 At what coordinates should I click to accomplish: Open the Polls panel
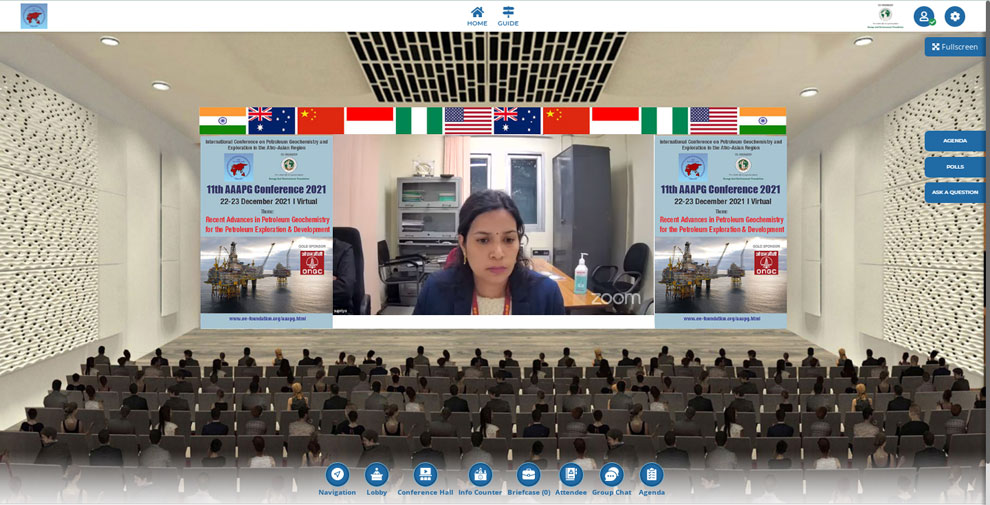[x=955, y=167]
